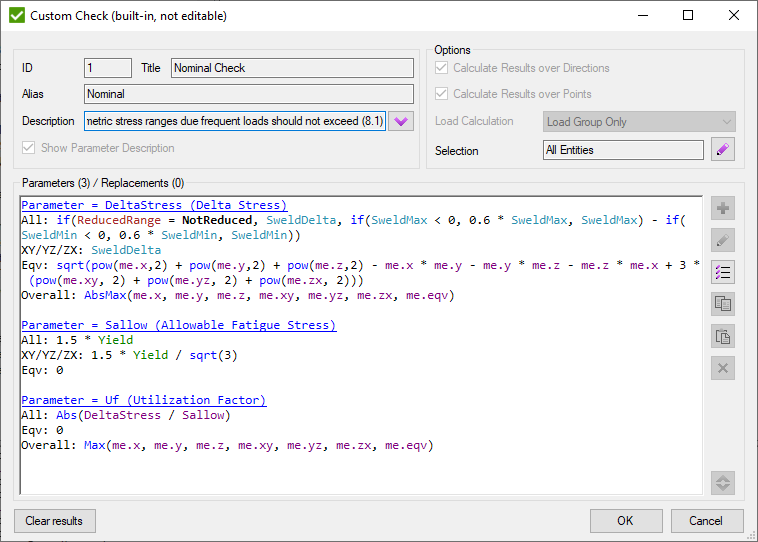
Task: Click the Alias field containing Nominal
Action: pyautogui.click(x=248, y=94)
